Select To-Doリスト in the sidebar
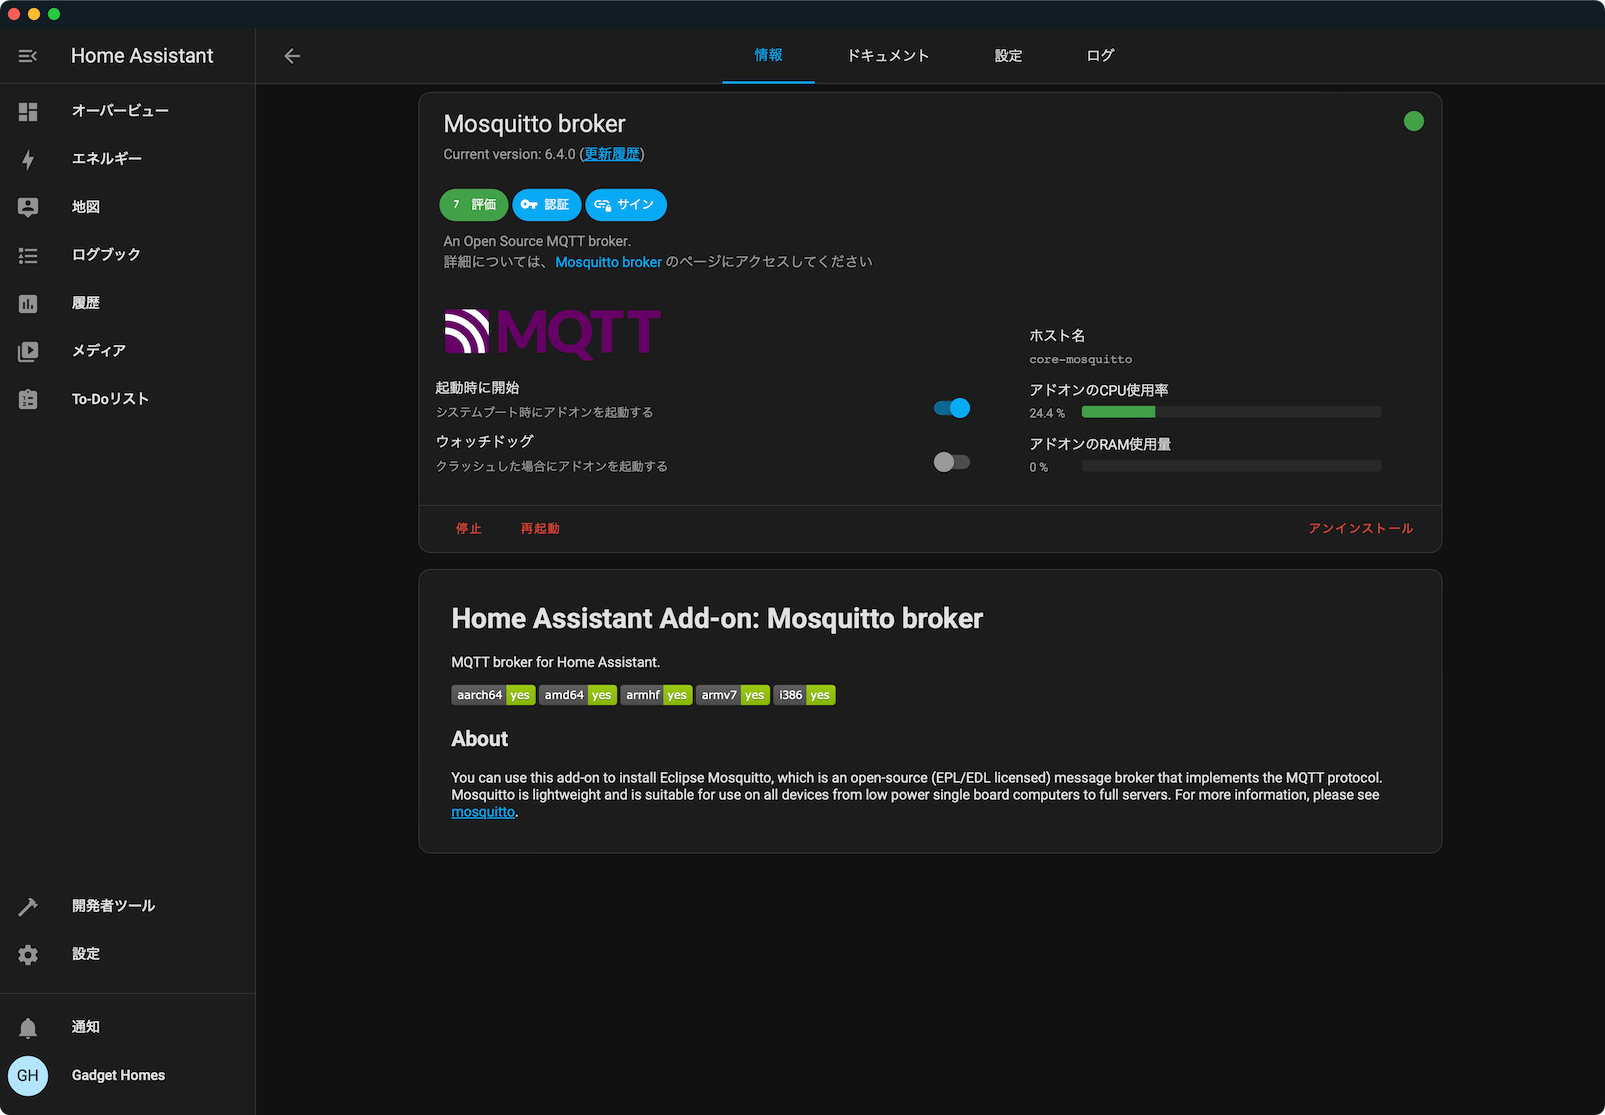 (x=128, y=399)
